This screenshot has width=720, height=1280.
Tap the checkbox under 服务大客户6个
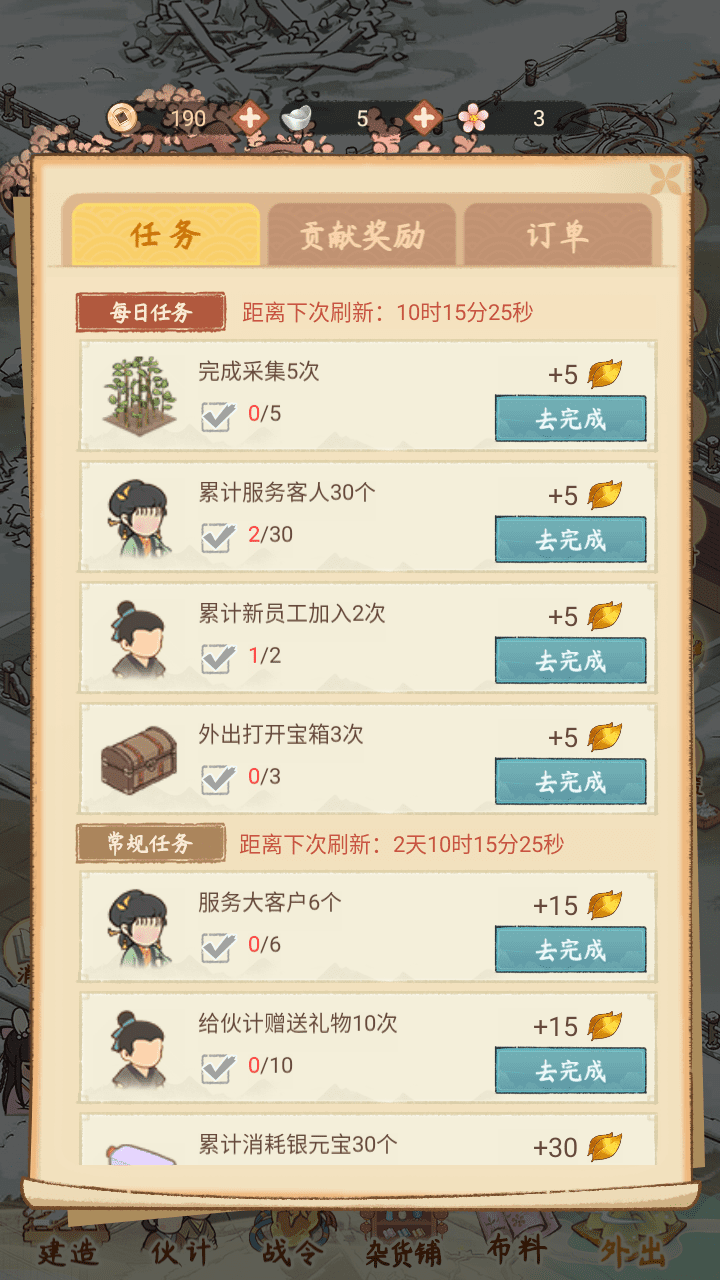[x=217, y=947]
